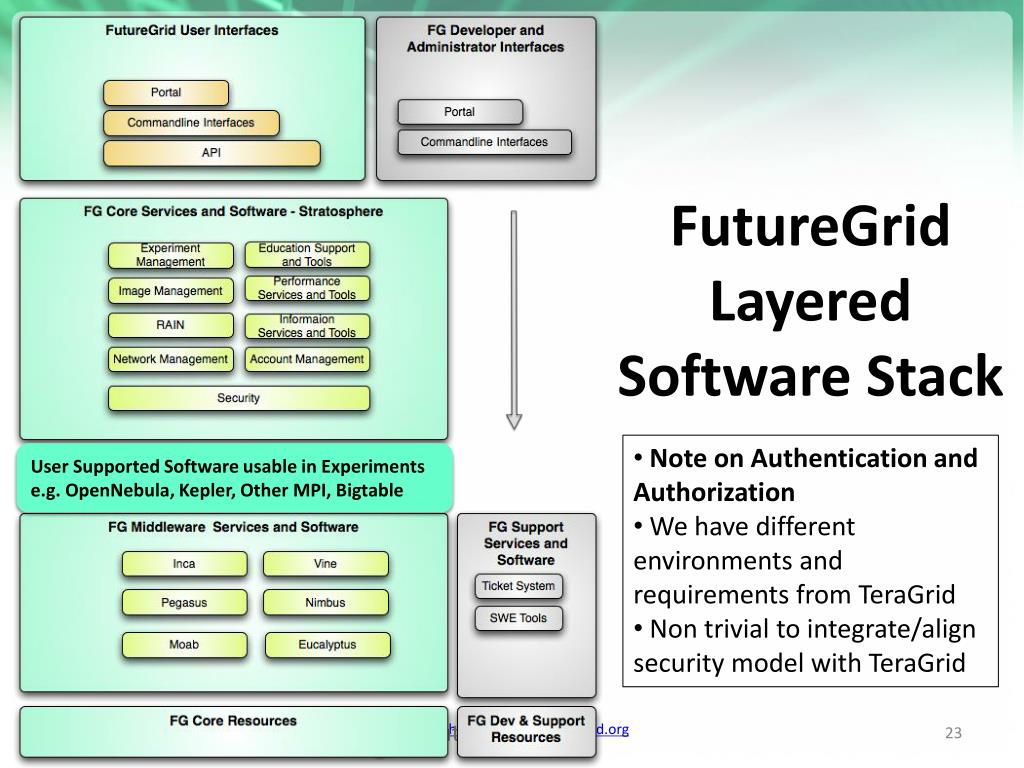This screenshot has height=768, width=1024.
Task: Click the Vine box
Action: [325, 564]
